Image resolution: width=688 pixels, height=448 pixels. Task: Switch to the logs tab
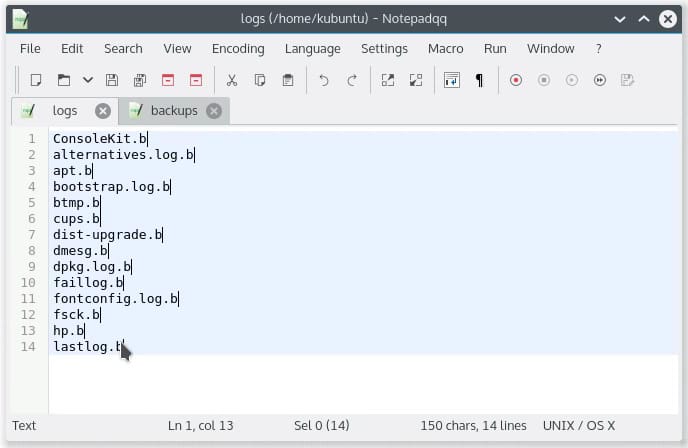[x=64, y=111]
